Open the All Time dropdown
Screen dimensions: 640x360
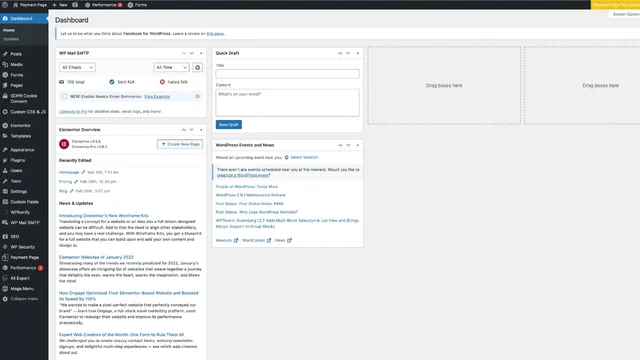171,67
